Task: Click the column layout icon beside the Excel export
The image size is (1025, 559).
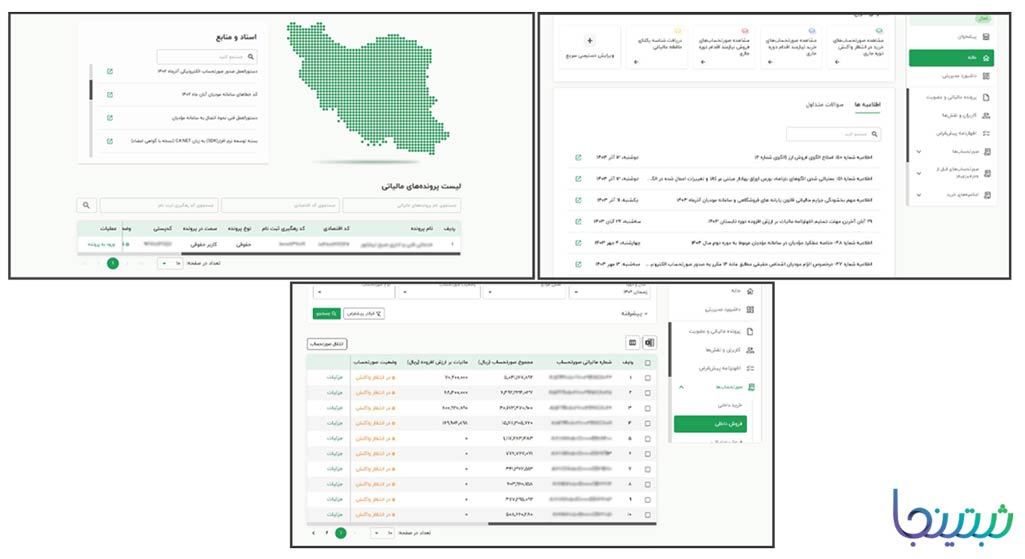Action: [x=632, y=343]
